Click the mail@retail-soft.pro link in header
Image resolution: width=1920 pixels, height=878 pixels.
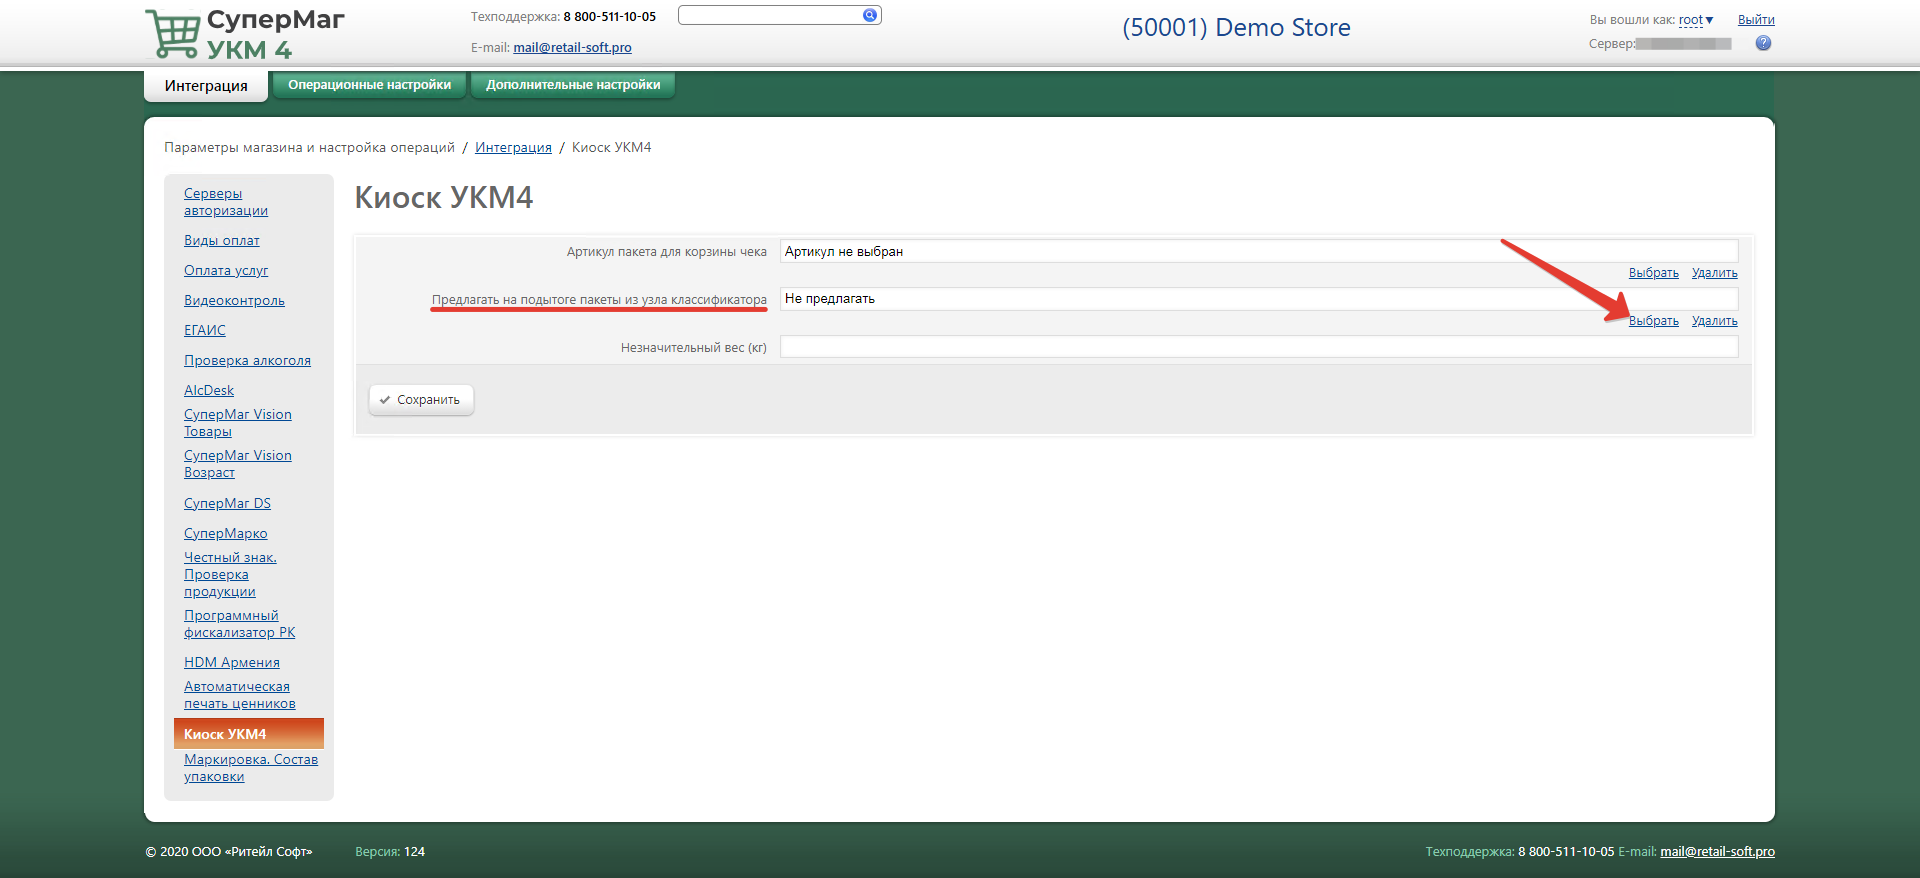tap(572, 48)
